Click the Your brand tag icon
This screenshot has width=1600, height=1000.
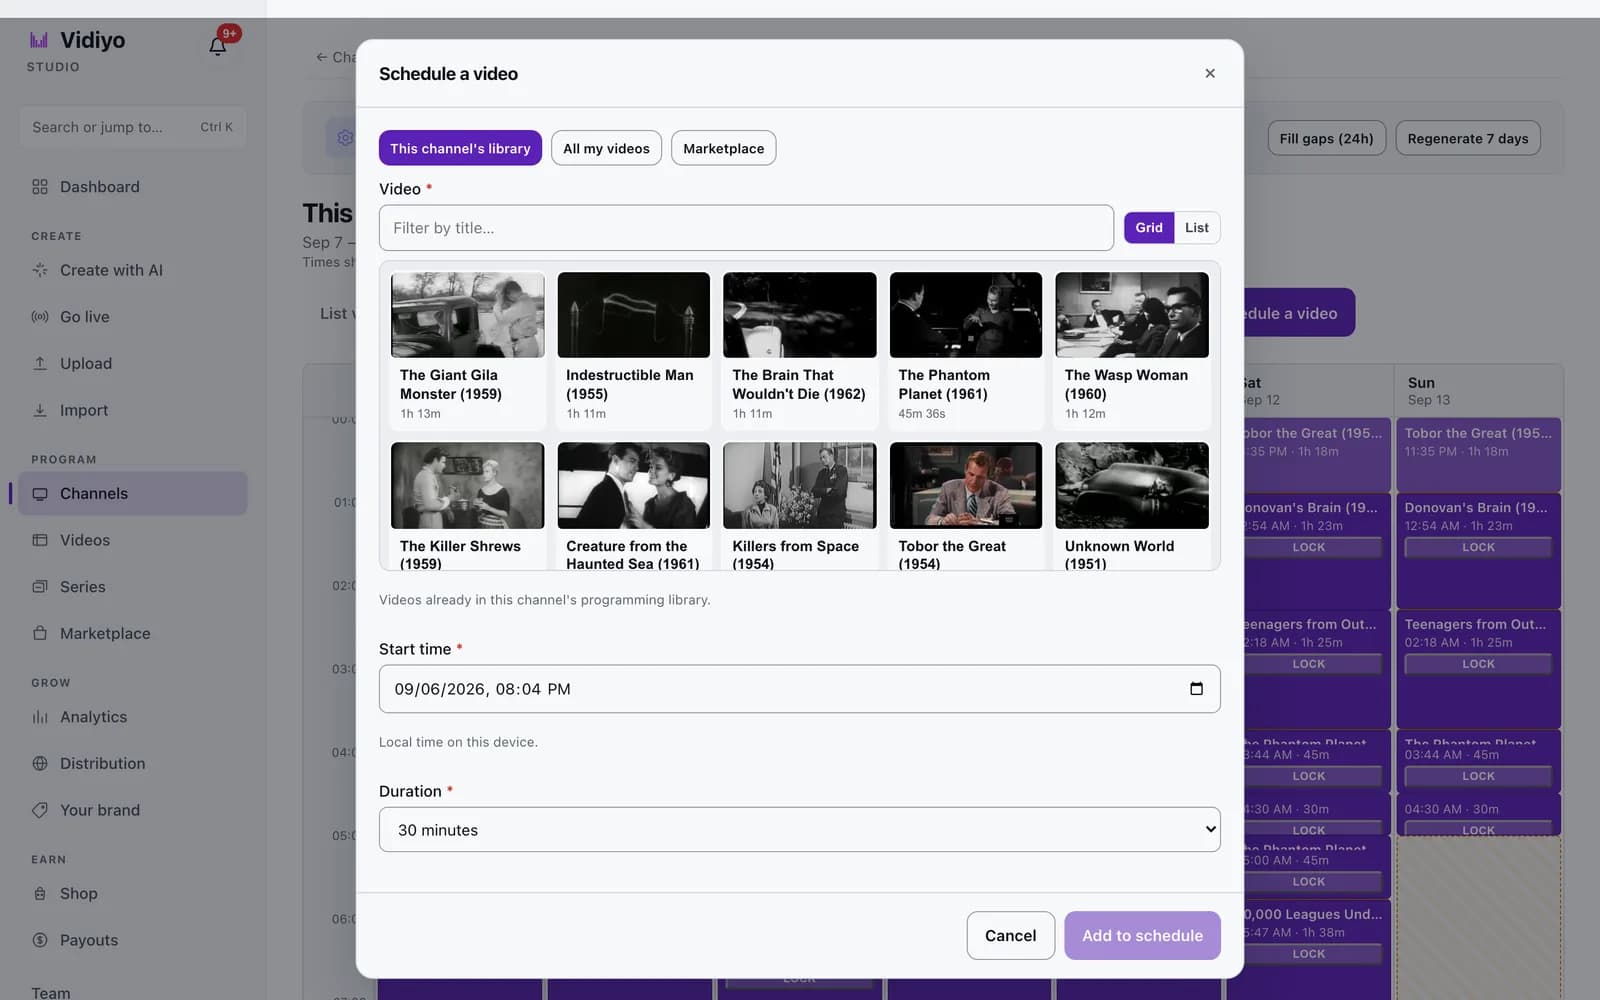click(x=40, y=810)
